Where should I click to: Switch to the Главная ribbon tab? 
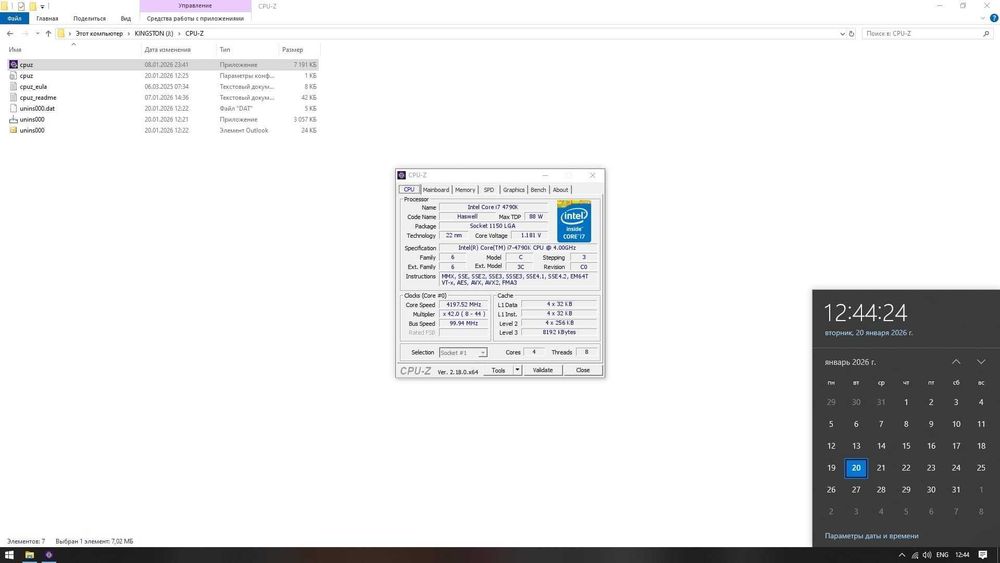point(47,18)
